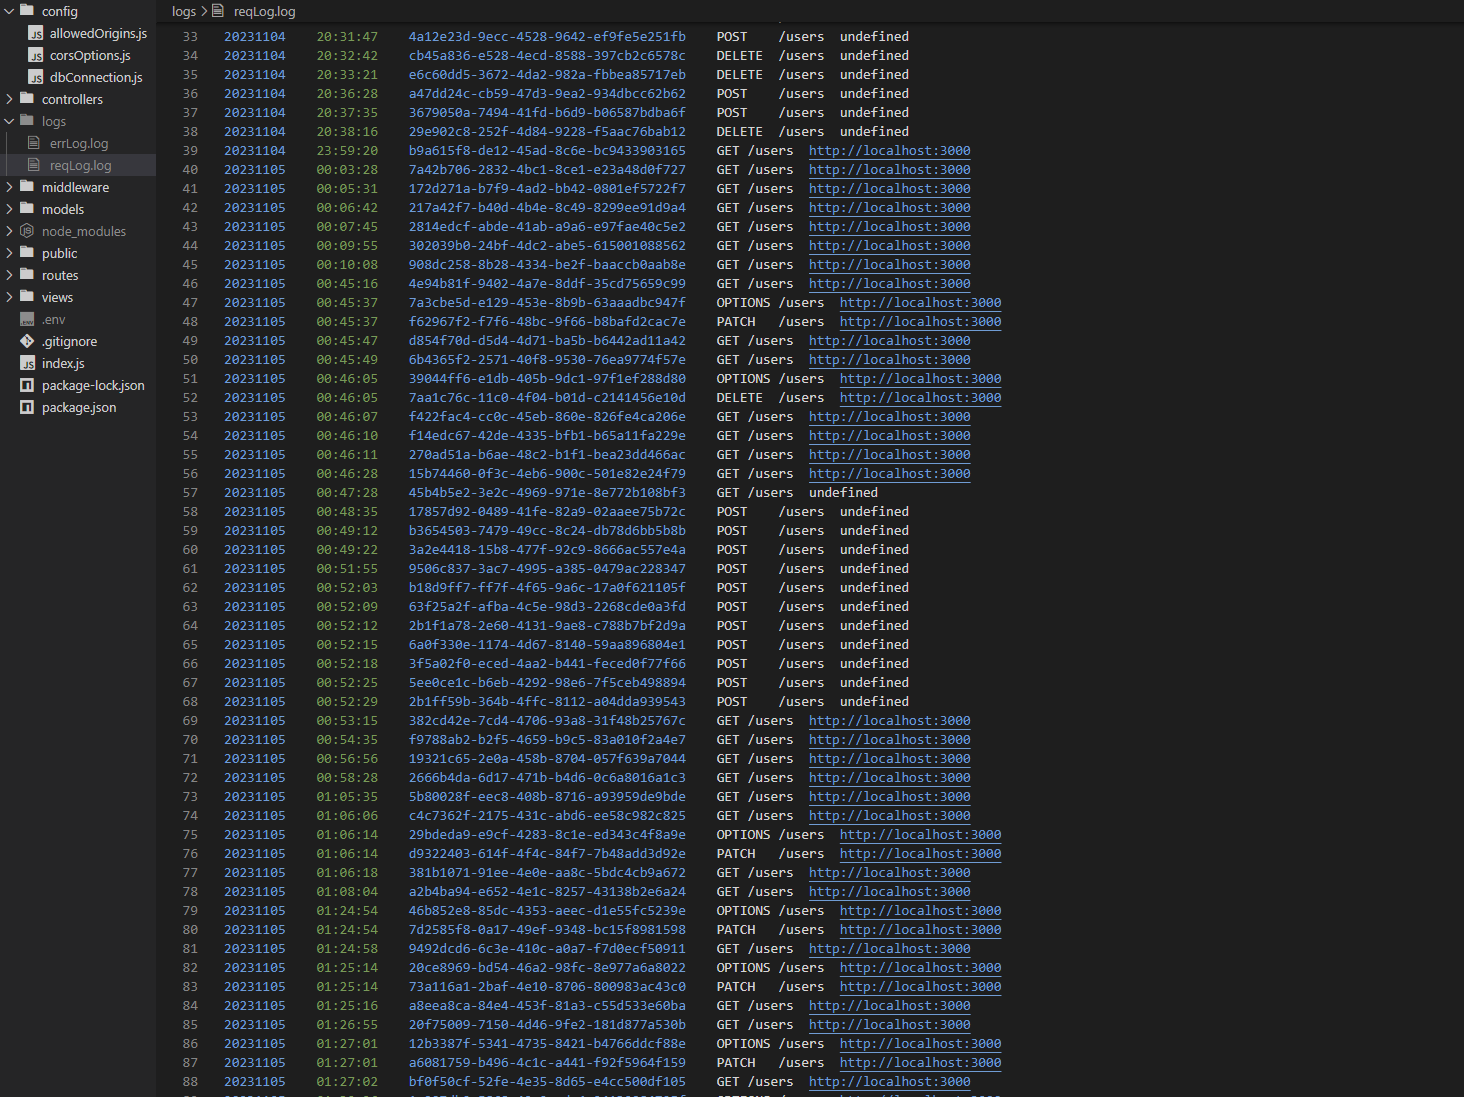
Task: Open allowedOrigins.js file
Action: click(x=98, y=34)
